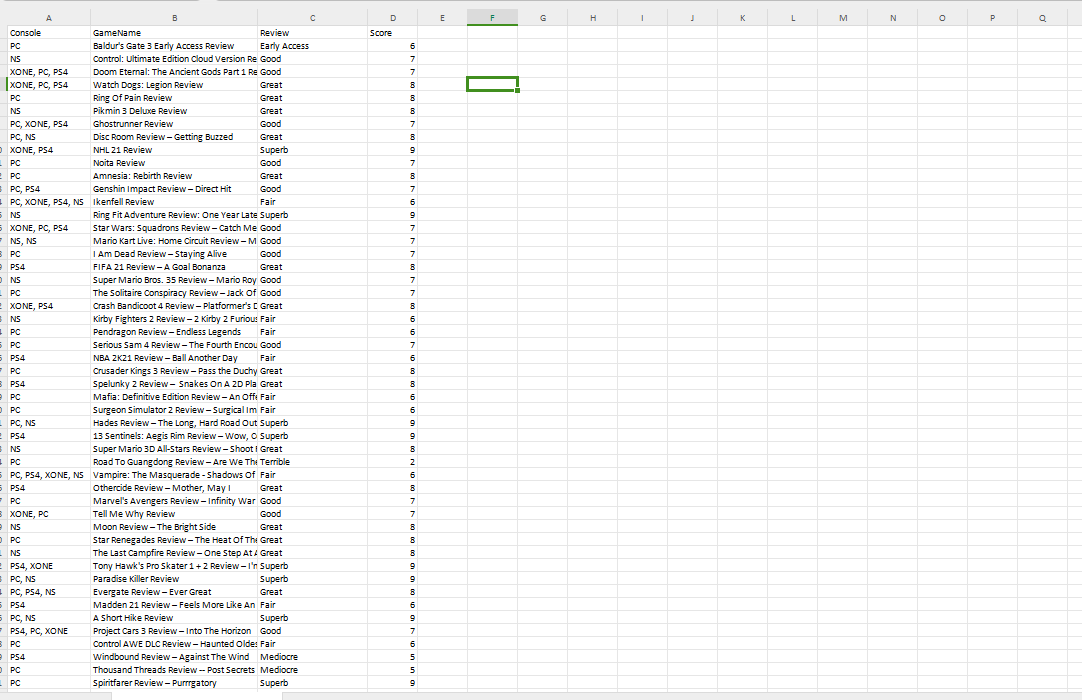Viewport: 1082px width, 700px height.
Task: Select the PS4, PC, XONE console cell
Action: [x=49, y=631]
